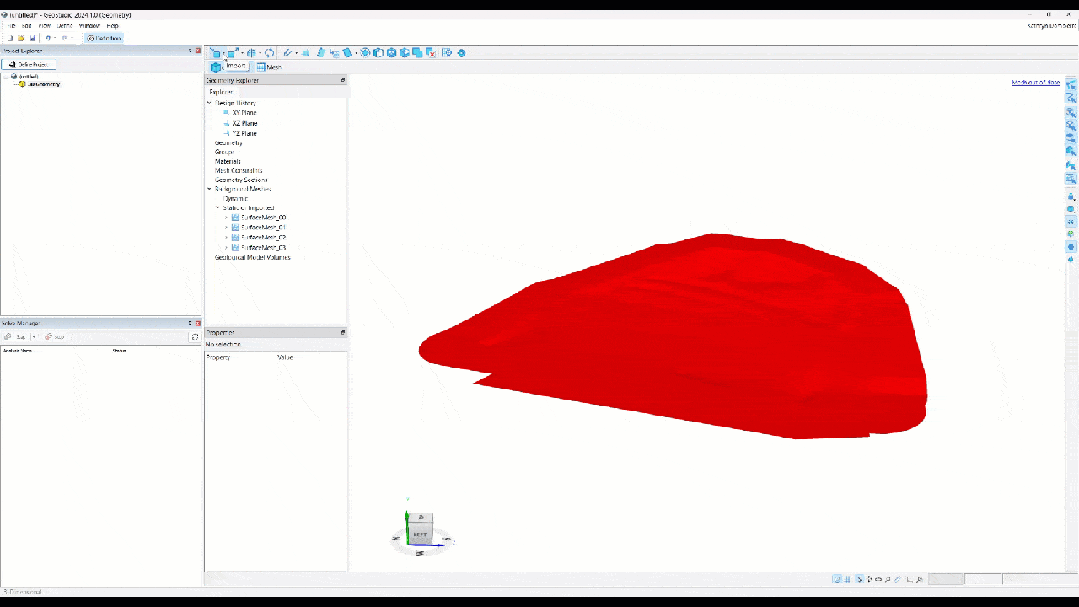Click the Save icon in the main toolbar

[x=32, y=38]
